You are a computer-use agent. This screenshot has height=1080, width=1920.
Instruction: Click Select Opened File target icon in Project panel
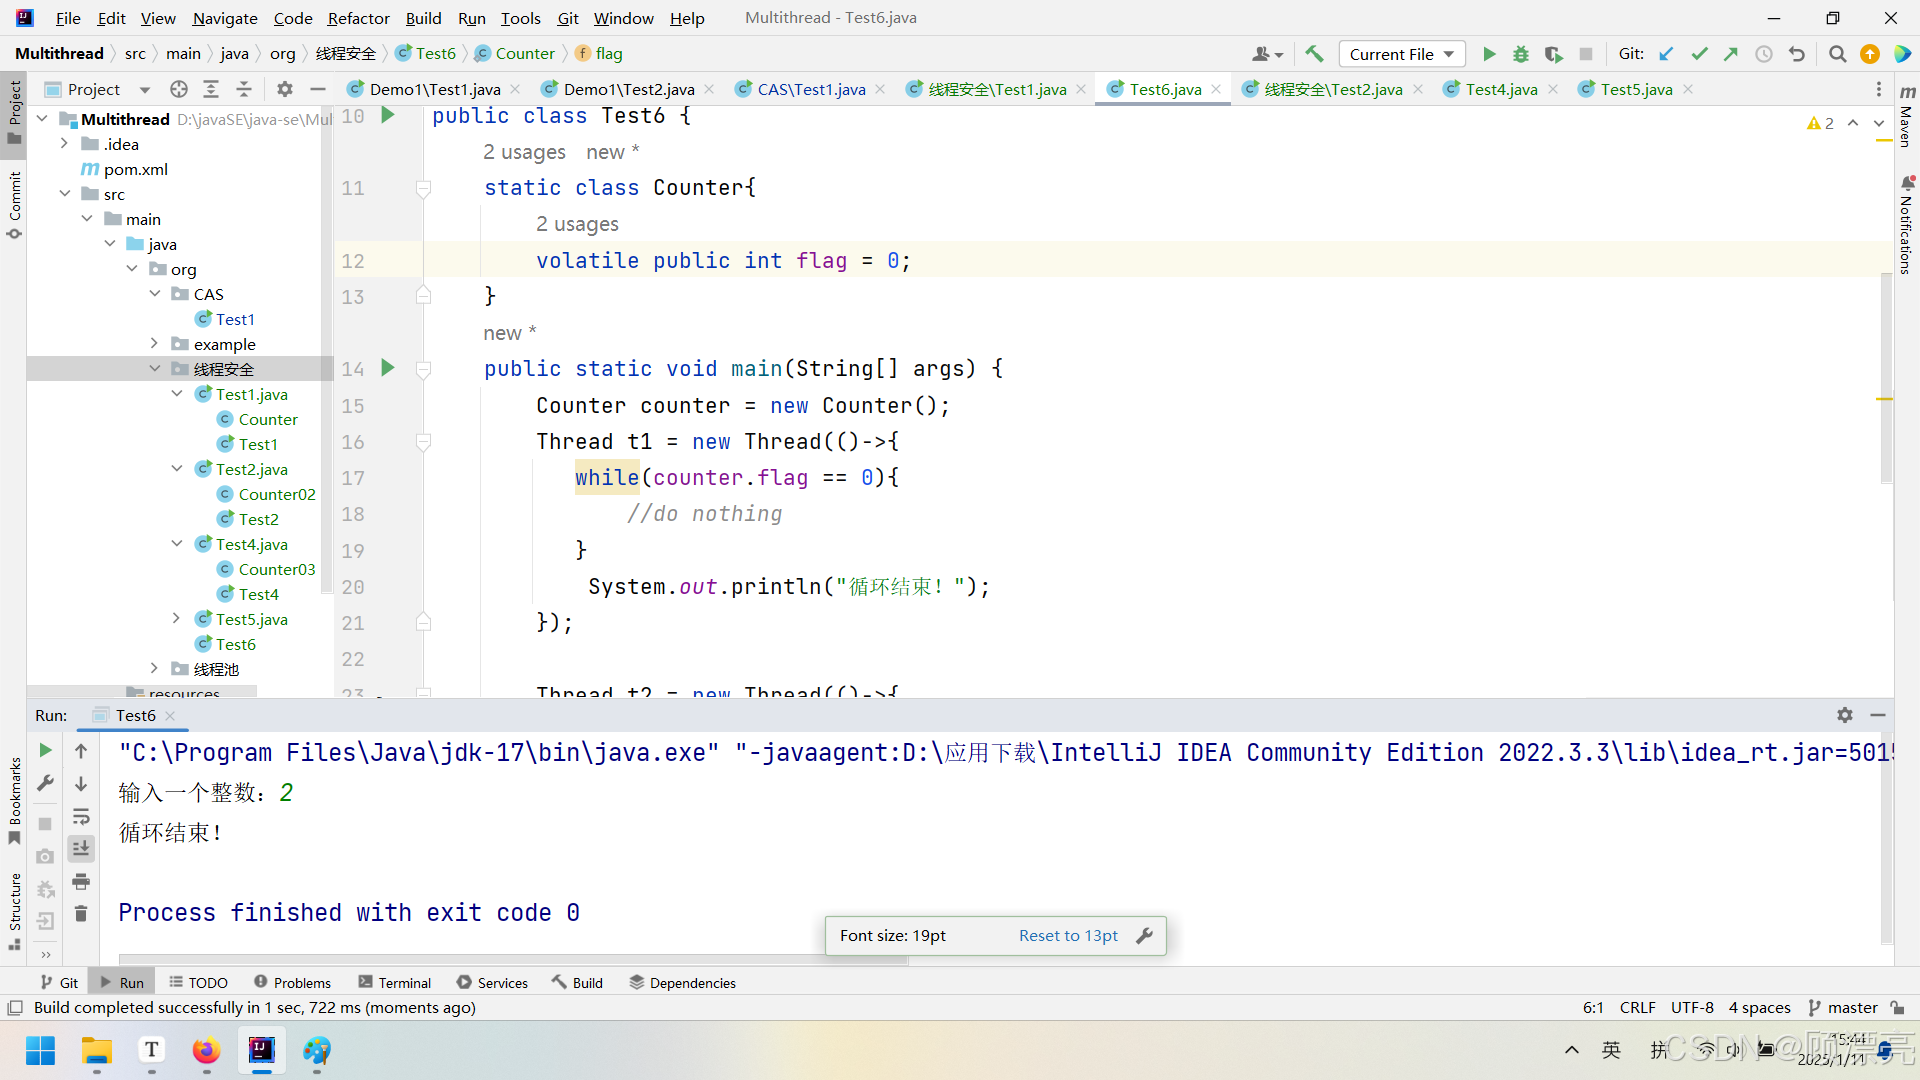click(179, 89)
